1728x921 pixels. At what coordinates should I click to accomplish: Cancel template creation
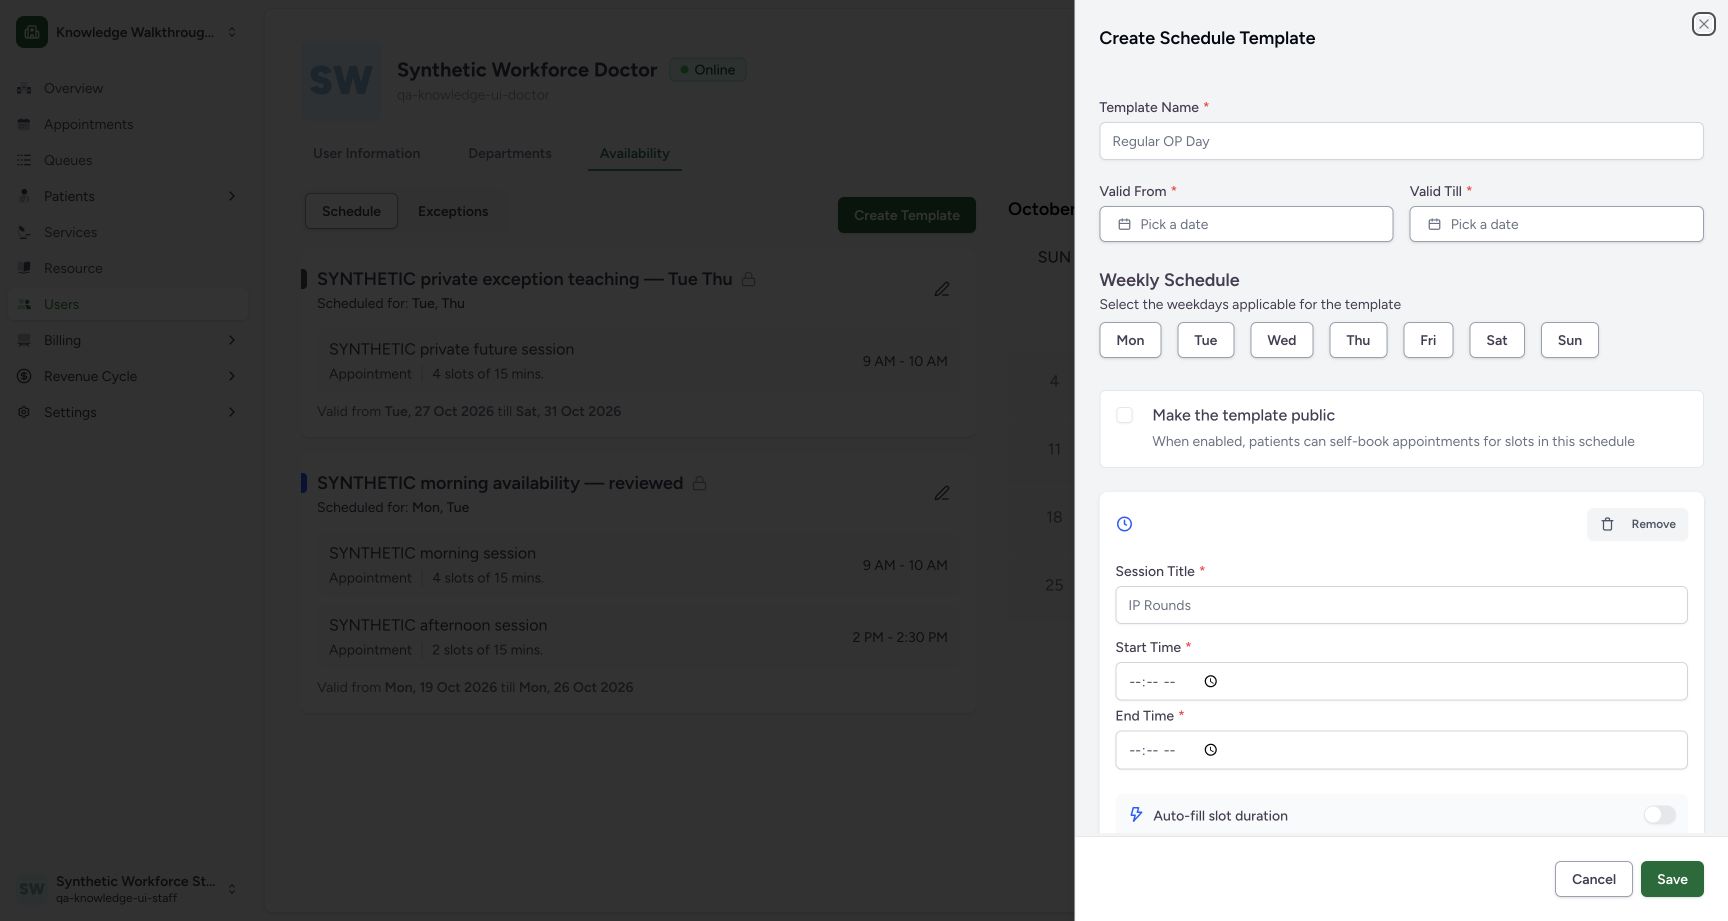click(1594, 879)
